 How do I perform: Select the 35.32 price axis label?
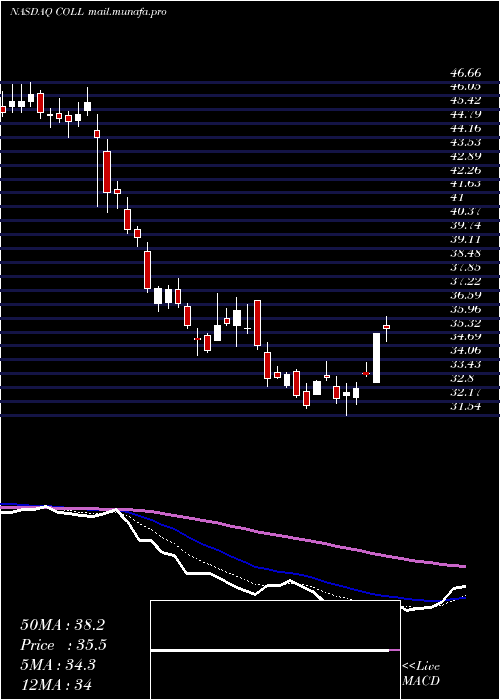coord(465,323)
